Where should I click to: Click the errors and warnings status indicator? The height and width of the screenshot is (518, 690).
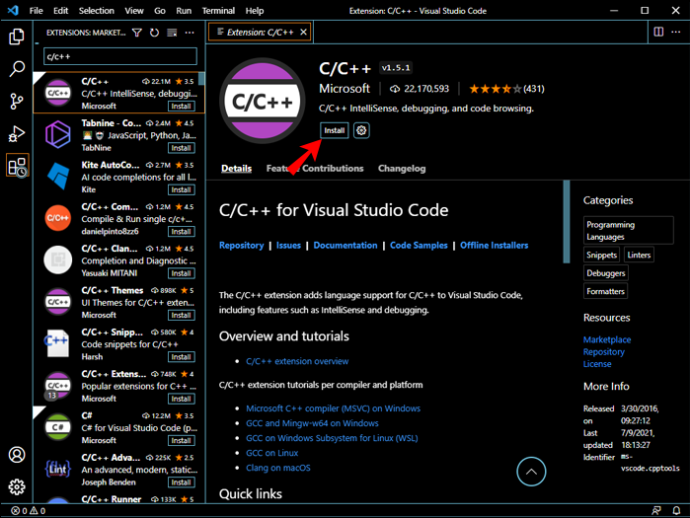click(28, 511)
